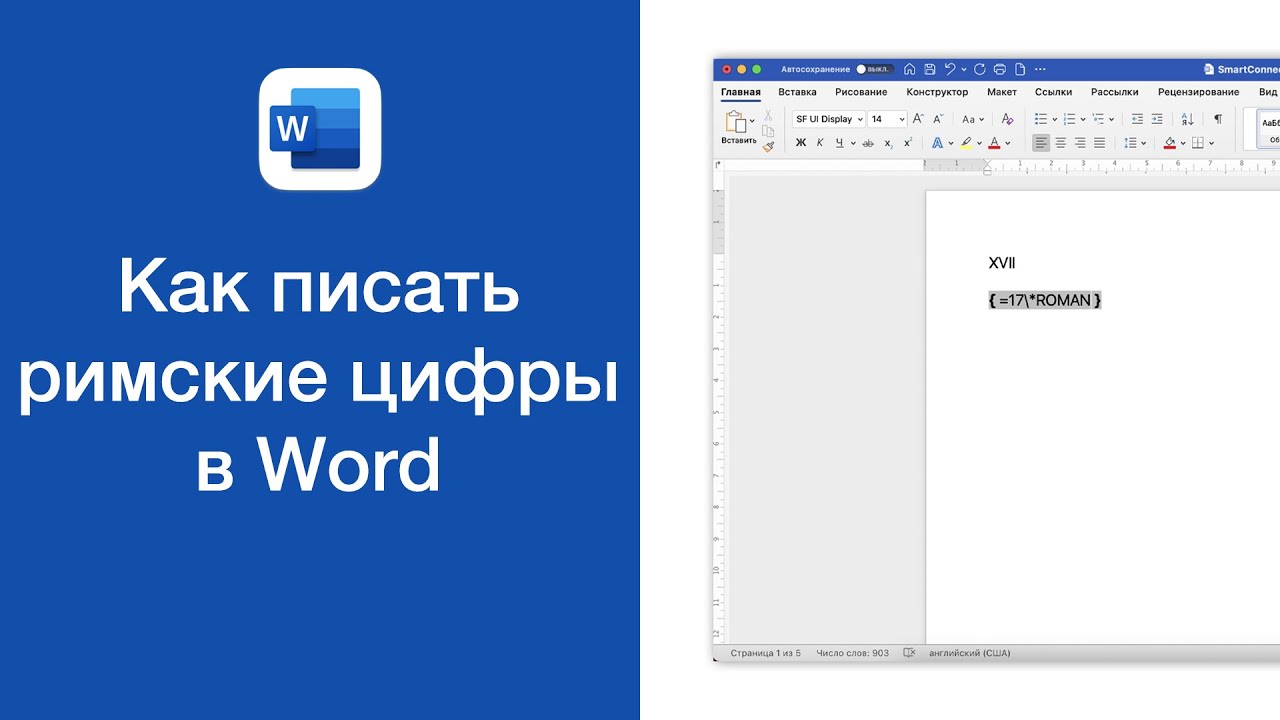Open the SF UI Display font name dropdown
Image resolution: width=1280 pixels, height=720 pixels.
(860, 119)
